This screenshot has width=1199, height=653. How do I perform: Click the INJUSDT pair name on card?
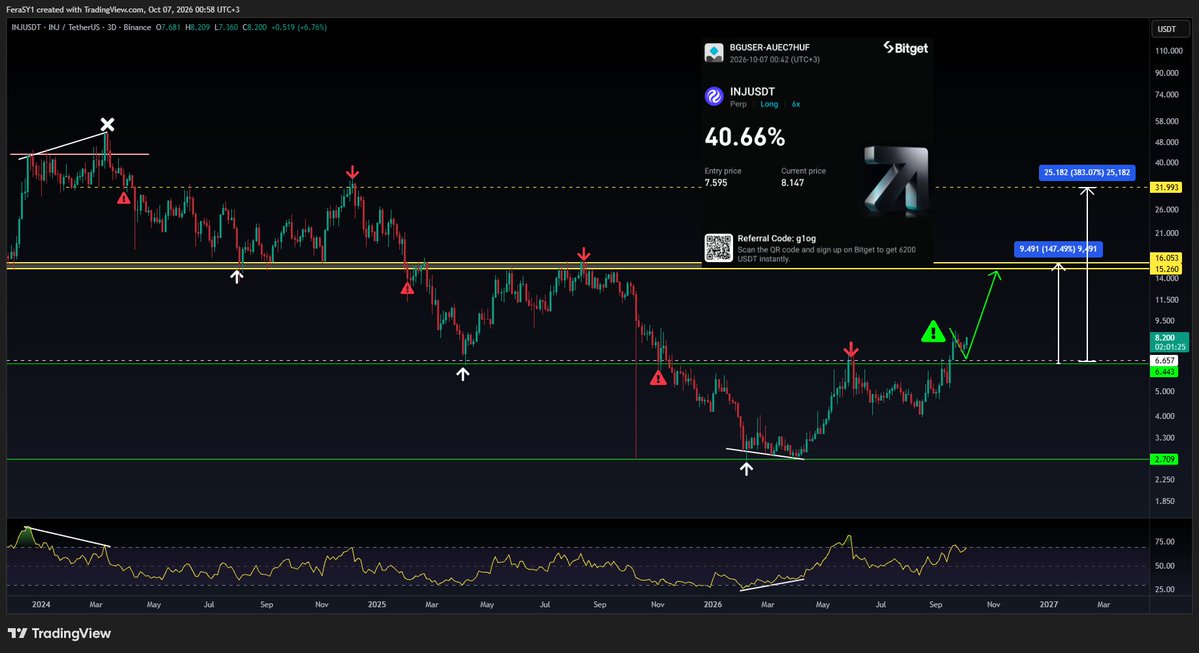tap(752, 92)
